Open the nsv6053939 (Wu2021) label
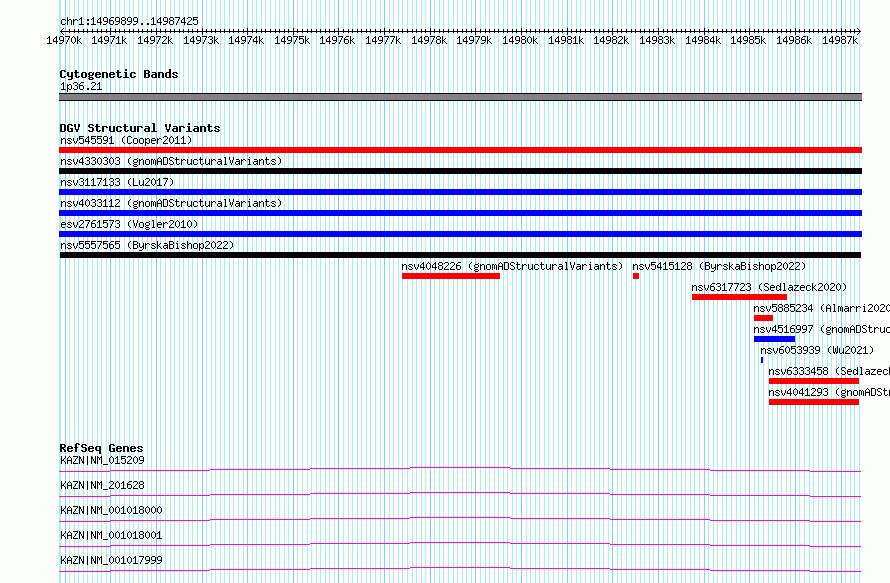 (817, 350)
